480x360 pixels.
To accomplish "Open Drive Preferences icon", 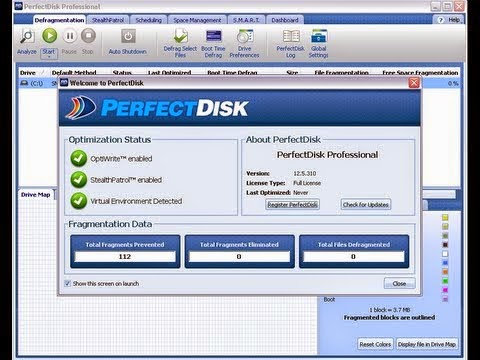I will [245, 36].
